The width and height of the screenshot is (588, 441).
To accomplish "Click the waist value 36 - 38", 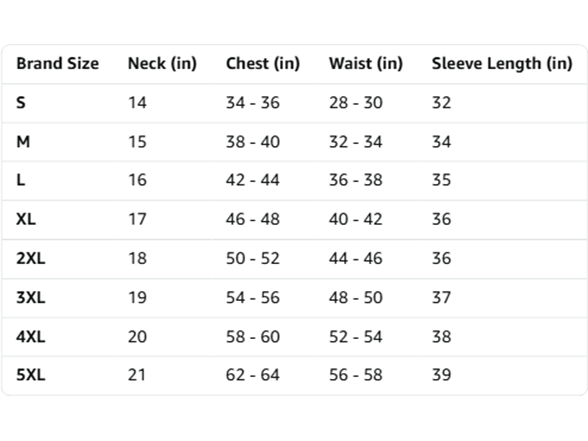I will [x=356, y=180].
